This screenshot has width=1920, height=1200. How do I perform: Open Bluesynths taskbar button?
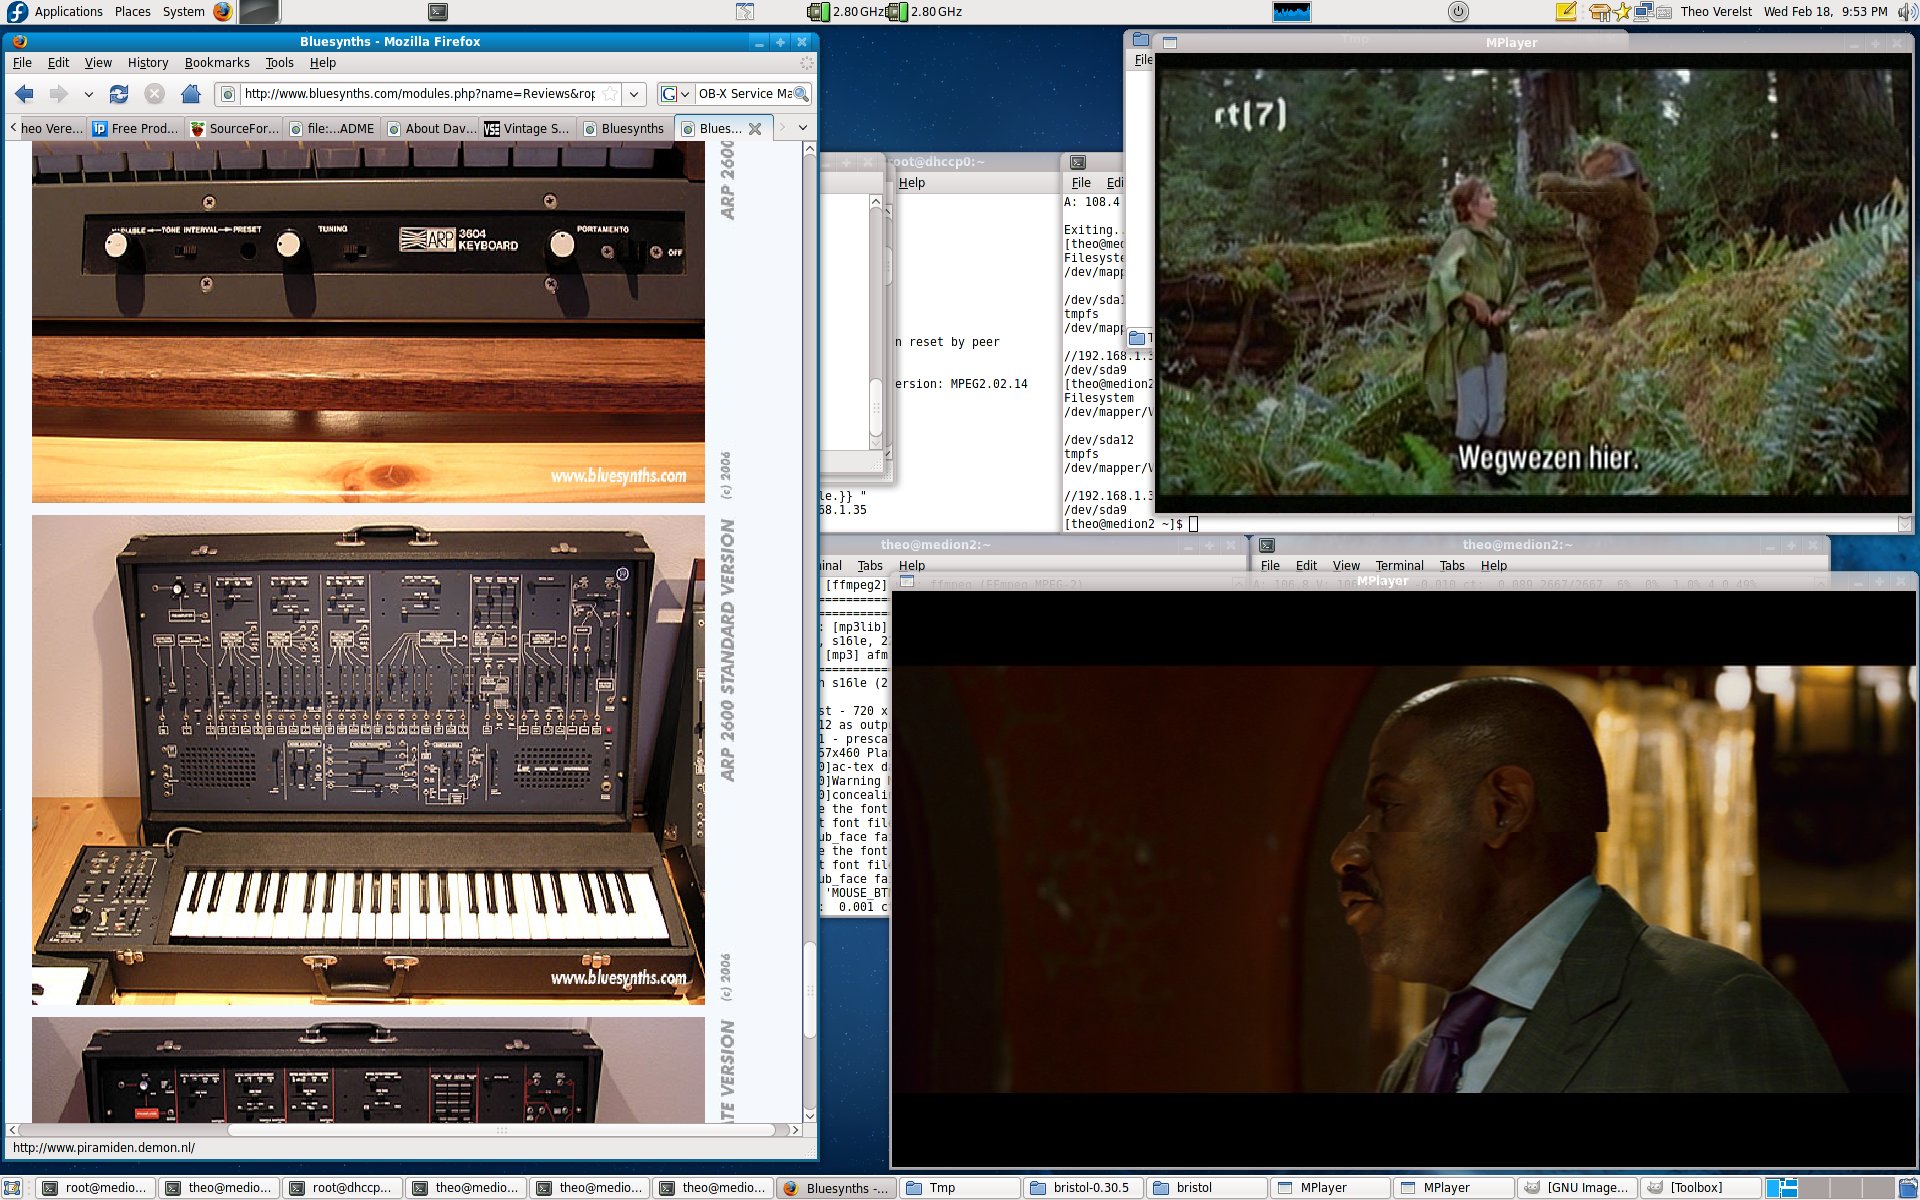(837, 1188)
